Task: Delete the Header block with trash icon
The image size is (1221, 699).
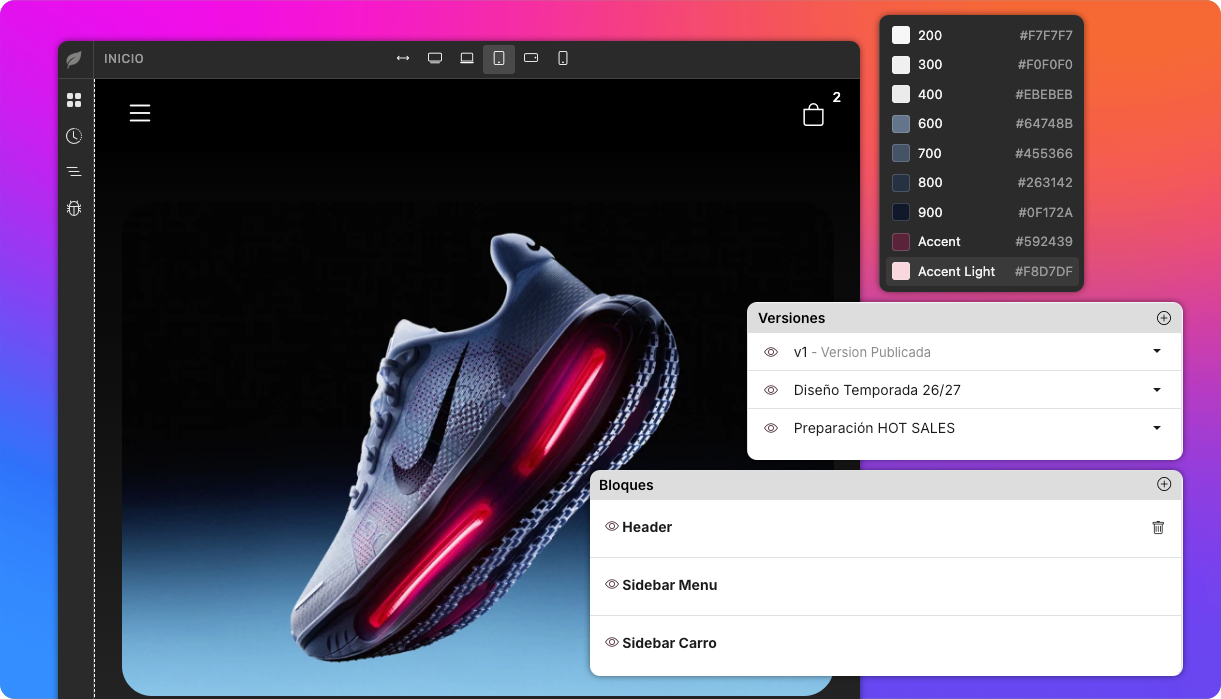Action: [x=1158, y=527]
